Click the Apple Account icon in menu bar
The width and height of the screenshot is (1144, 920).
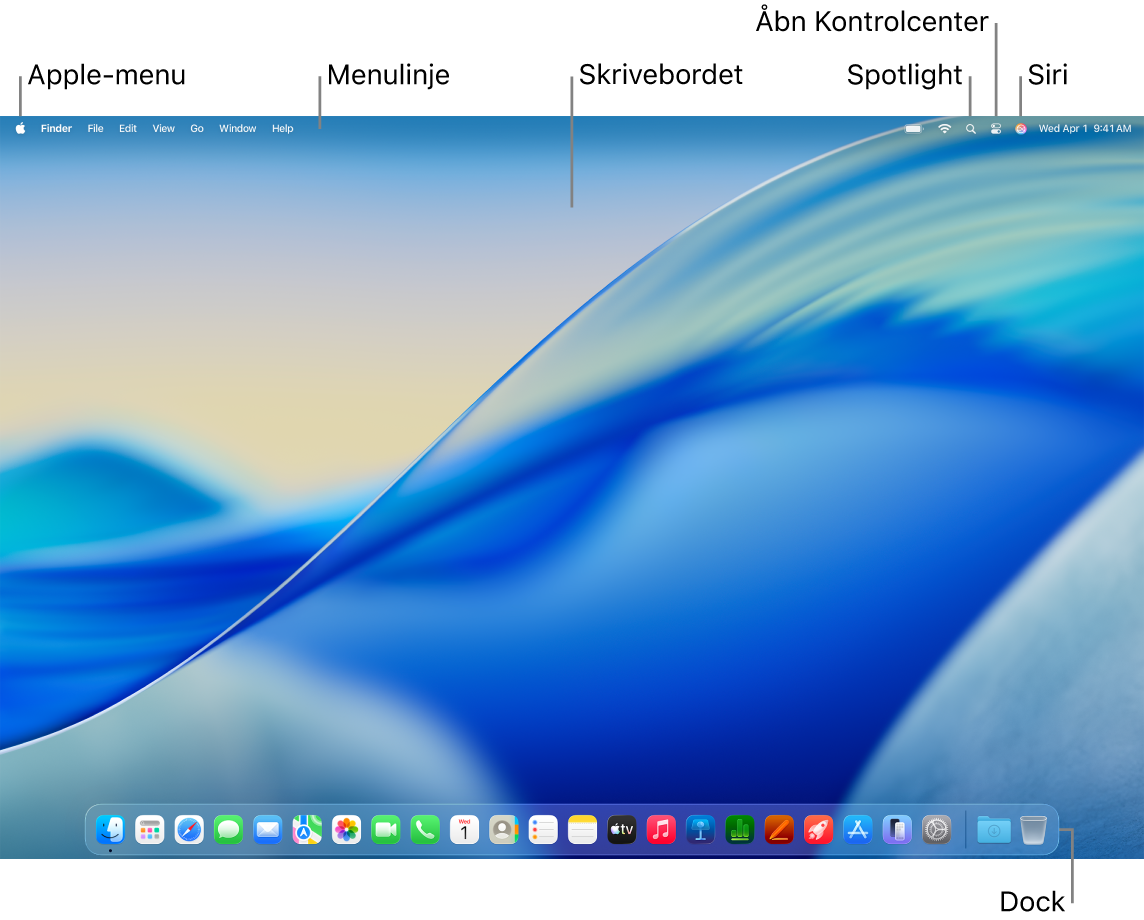(x=1020, y=128)
